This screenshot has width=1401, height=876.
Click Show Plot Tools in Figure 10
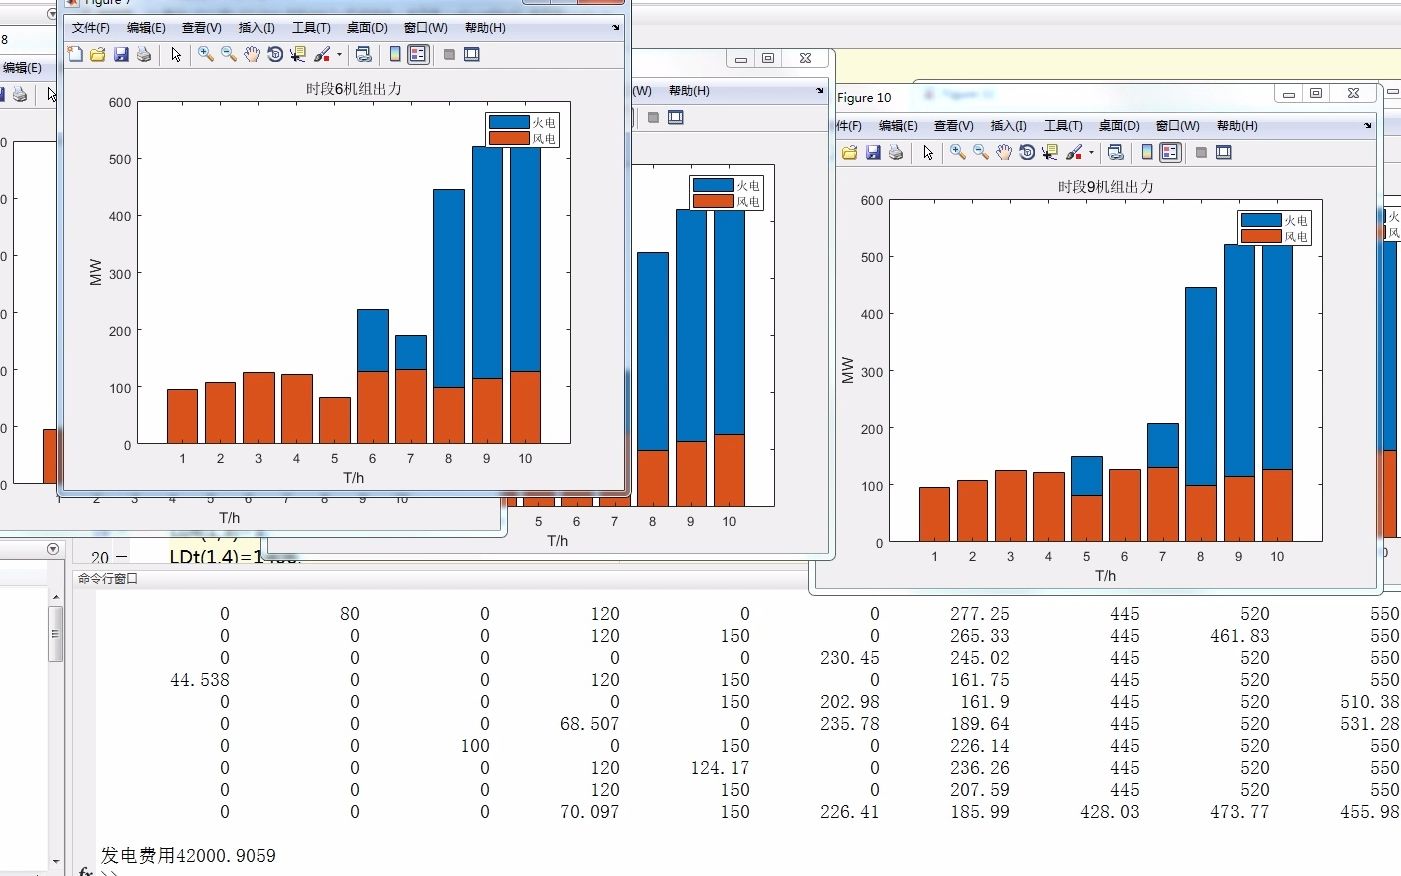[1224, 152]
